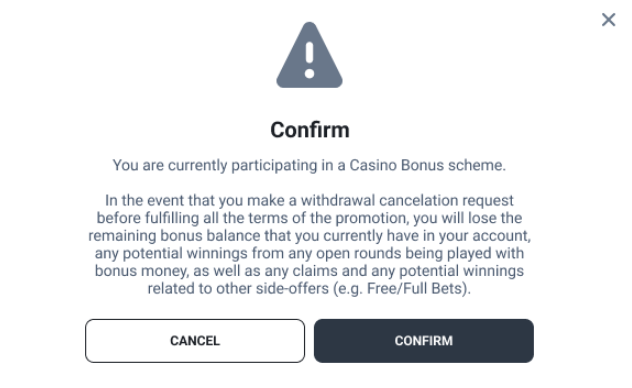Click the line starting 'In the event'
Screen dimensions: 632x388
[x=309, y=200]
